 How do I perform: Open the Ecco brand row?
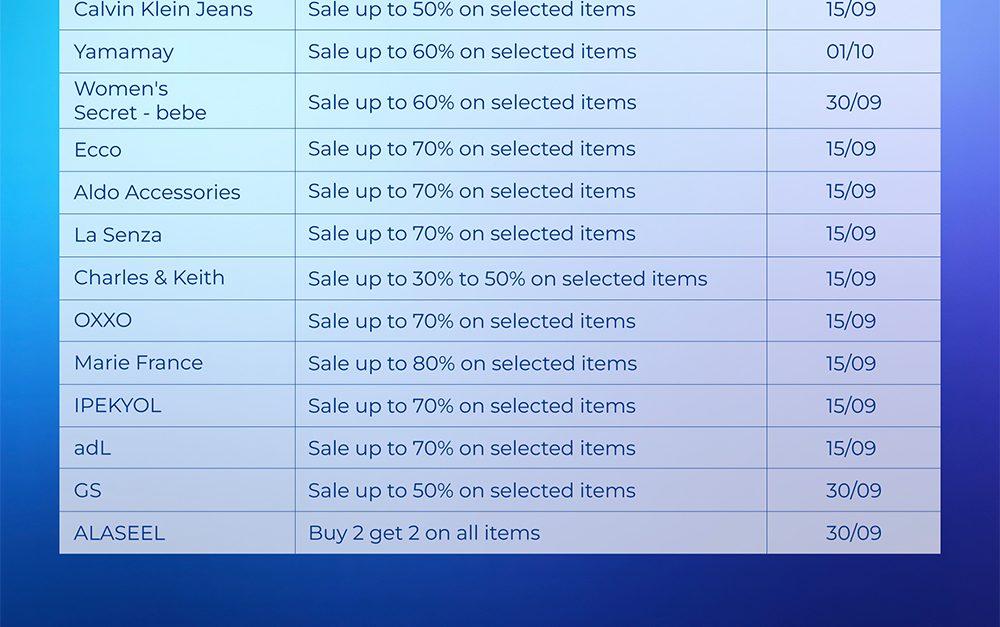click(98, 150)
